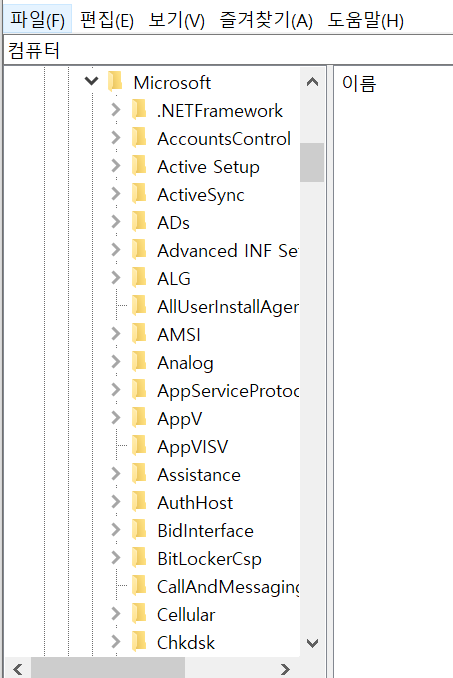This screenshot has height=678, width=453.
Task: Click the BitLockerCsp folder icon
Action: 139,557
